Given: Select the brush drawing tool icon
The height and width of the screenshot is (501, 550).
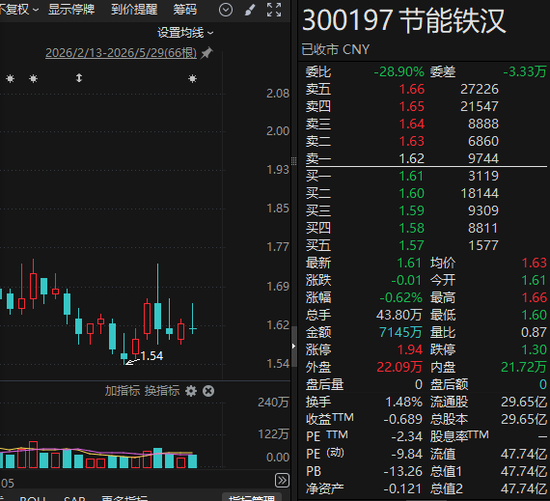Looking at the screenshot, I should tap(249, 10).
